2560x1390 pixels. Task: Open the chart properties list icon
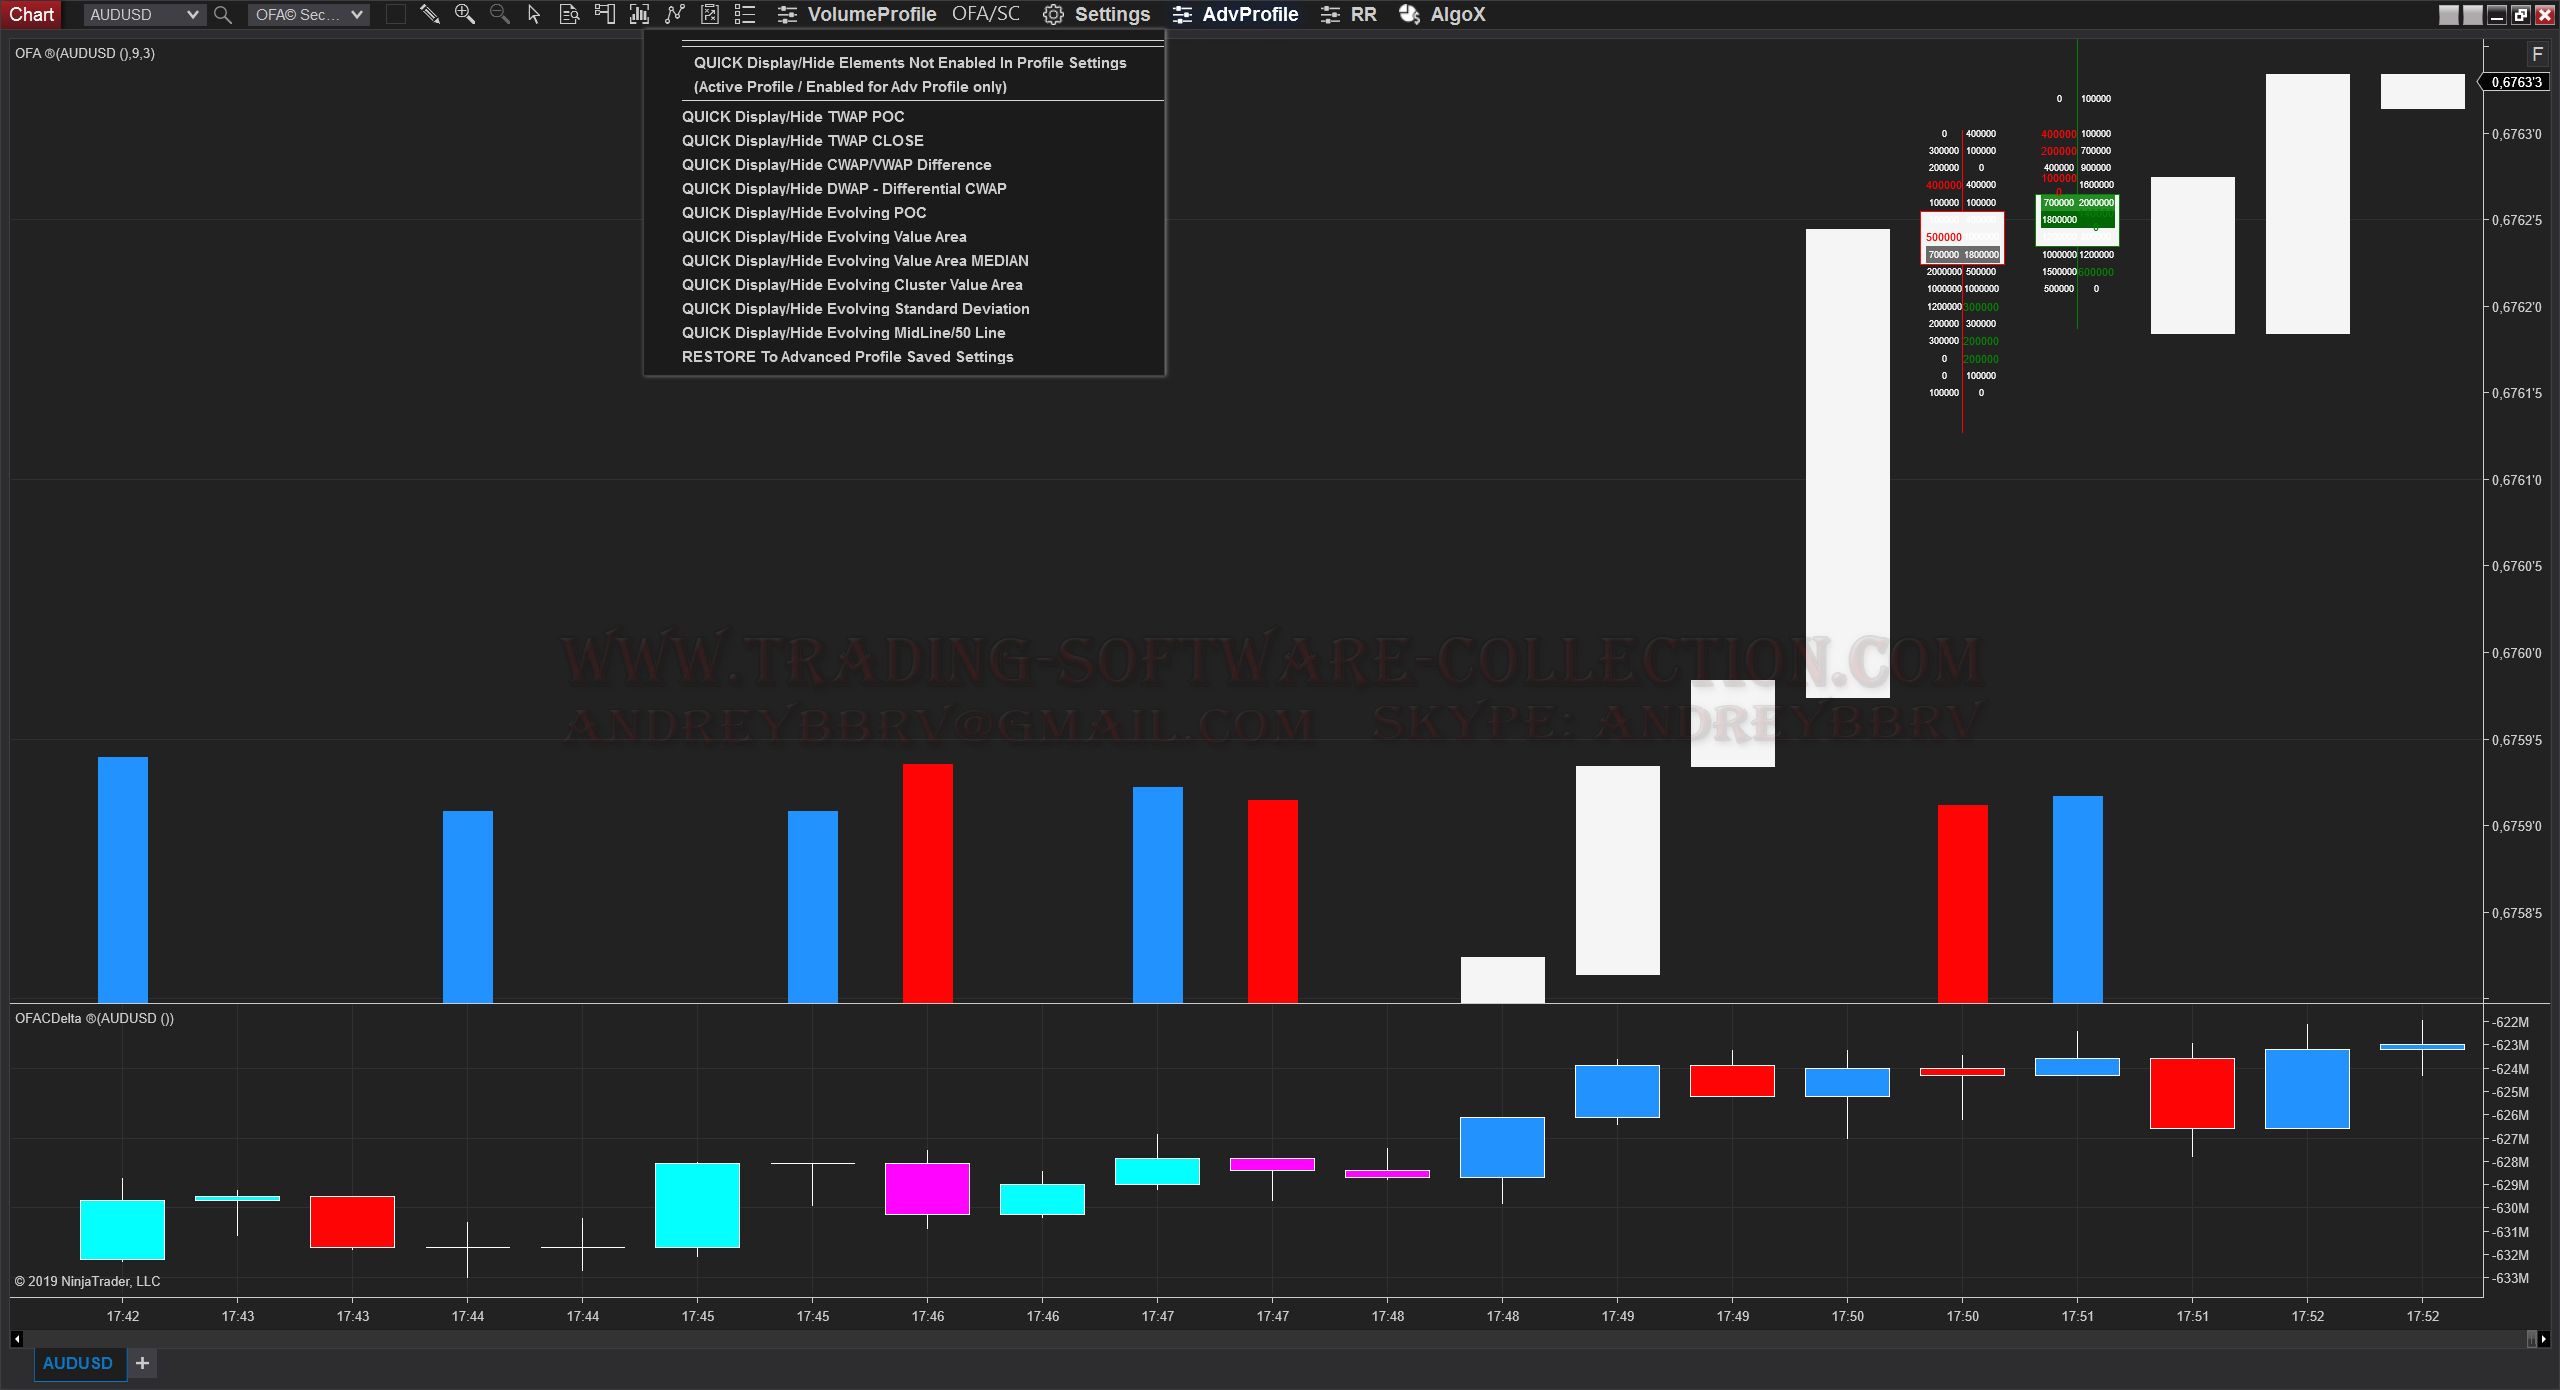(x=745, y=14)
